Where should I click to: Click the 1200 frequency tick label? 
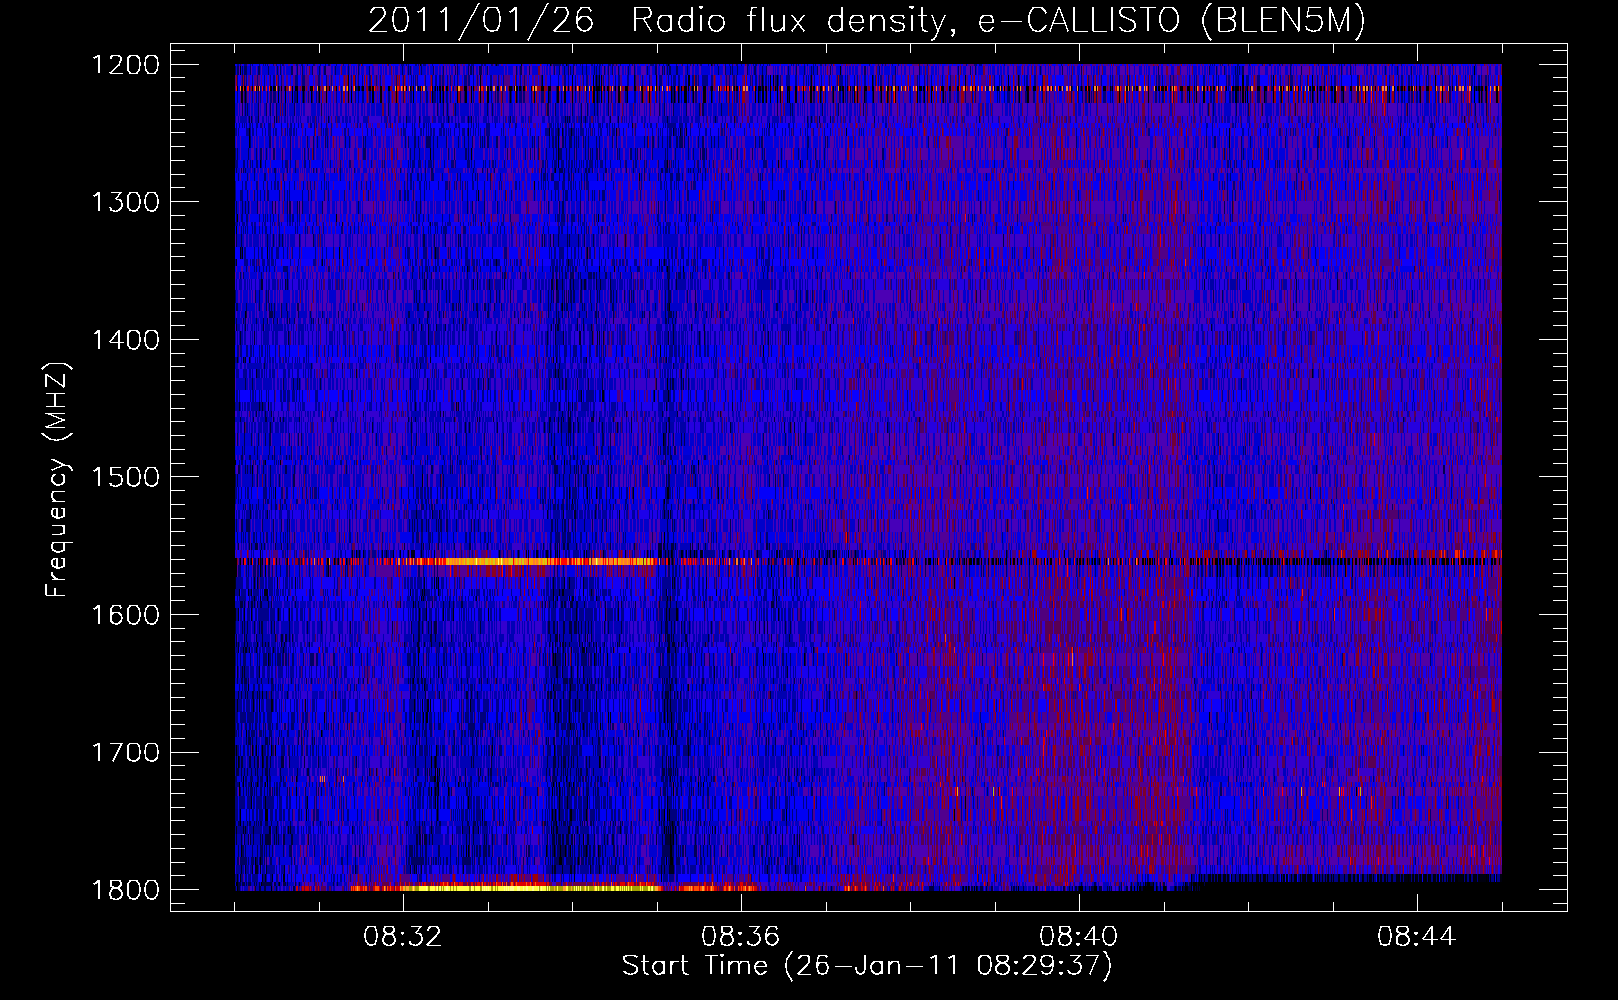click(x=126, y=65)
